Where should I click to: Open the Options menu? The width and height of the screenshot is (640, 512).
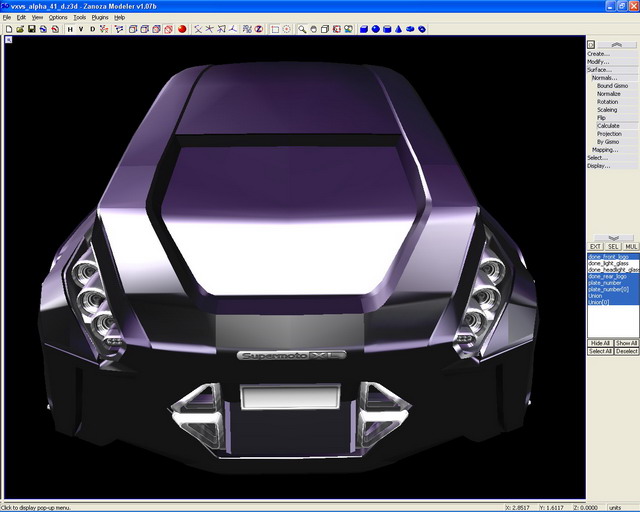coord(58,17)
